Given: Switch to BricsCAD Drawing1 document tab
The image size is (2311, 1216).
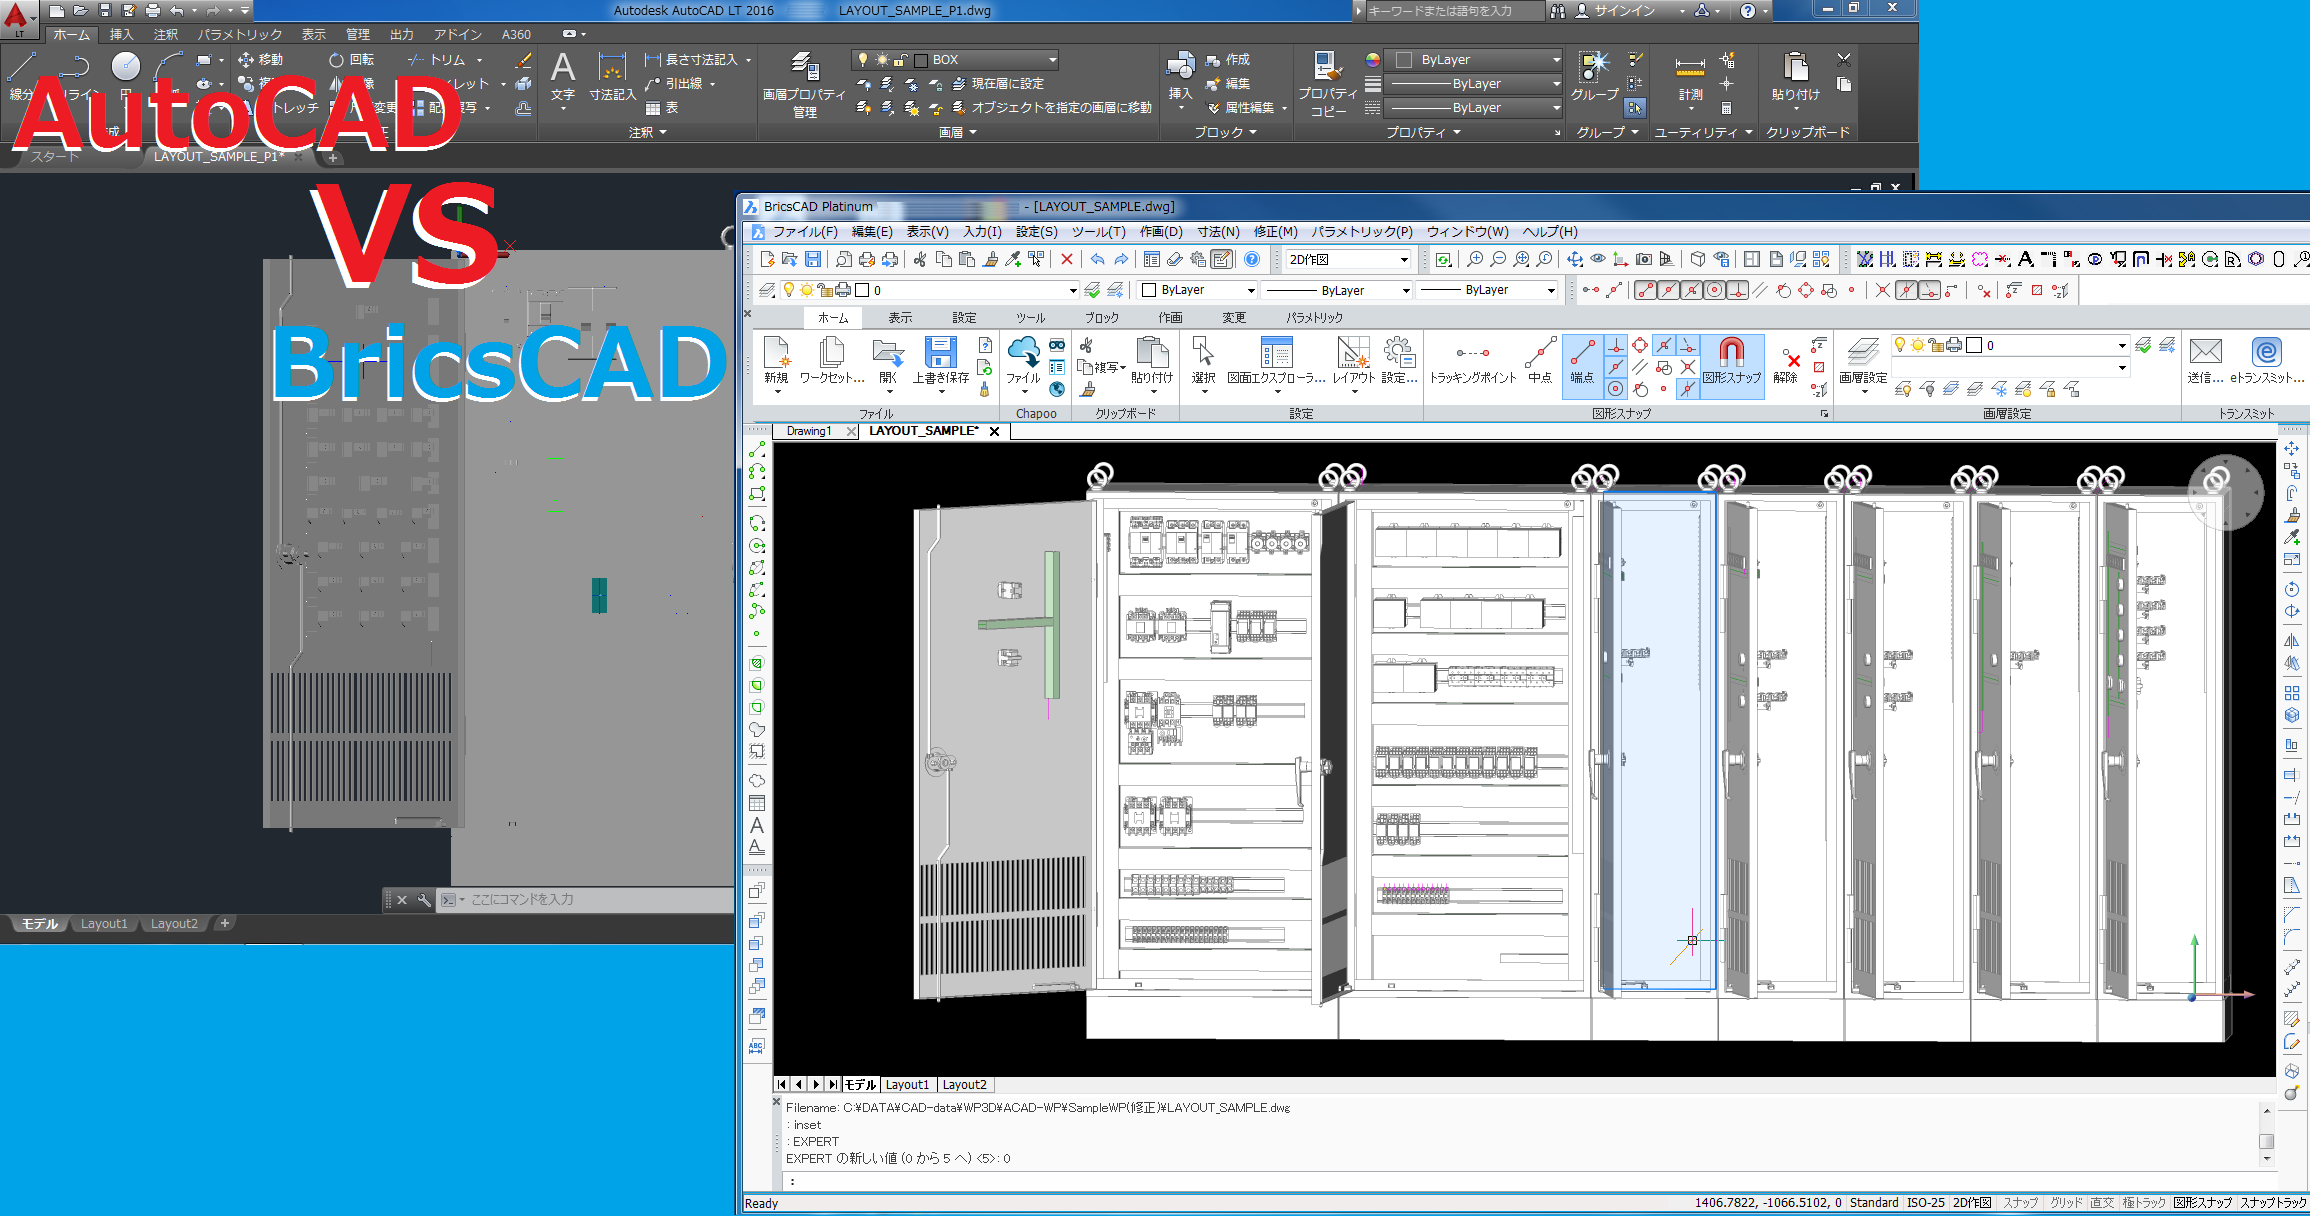Looking at the screenshot, I should [x=809, y=431].
